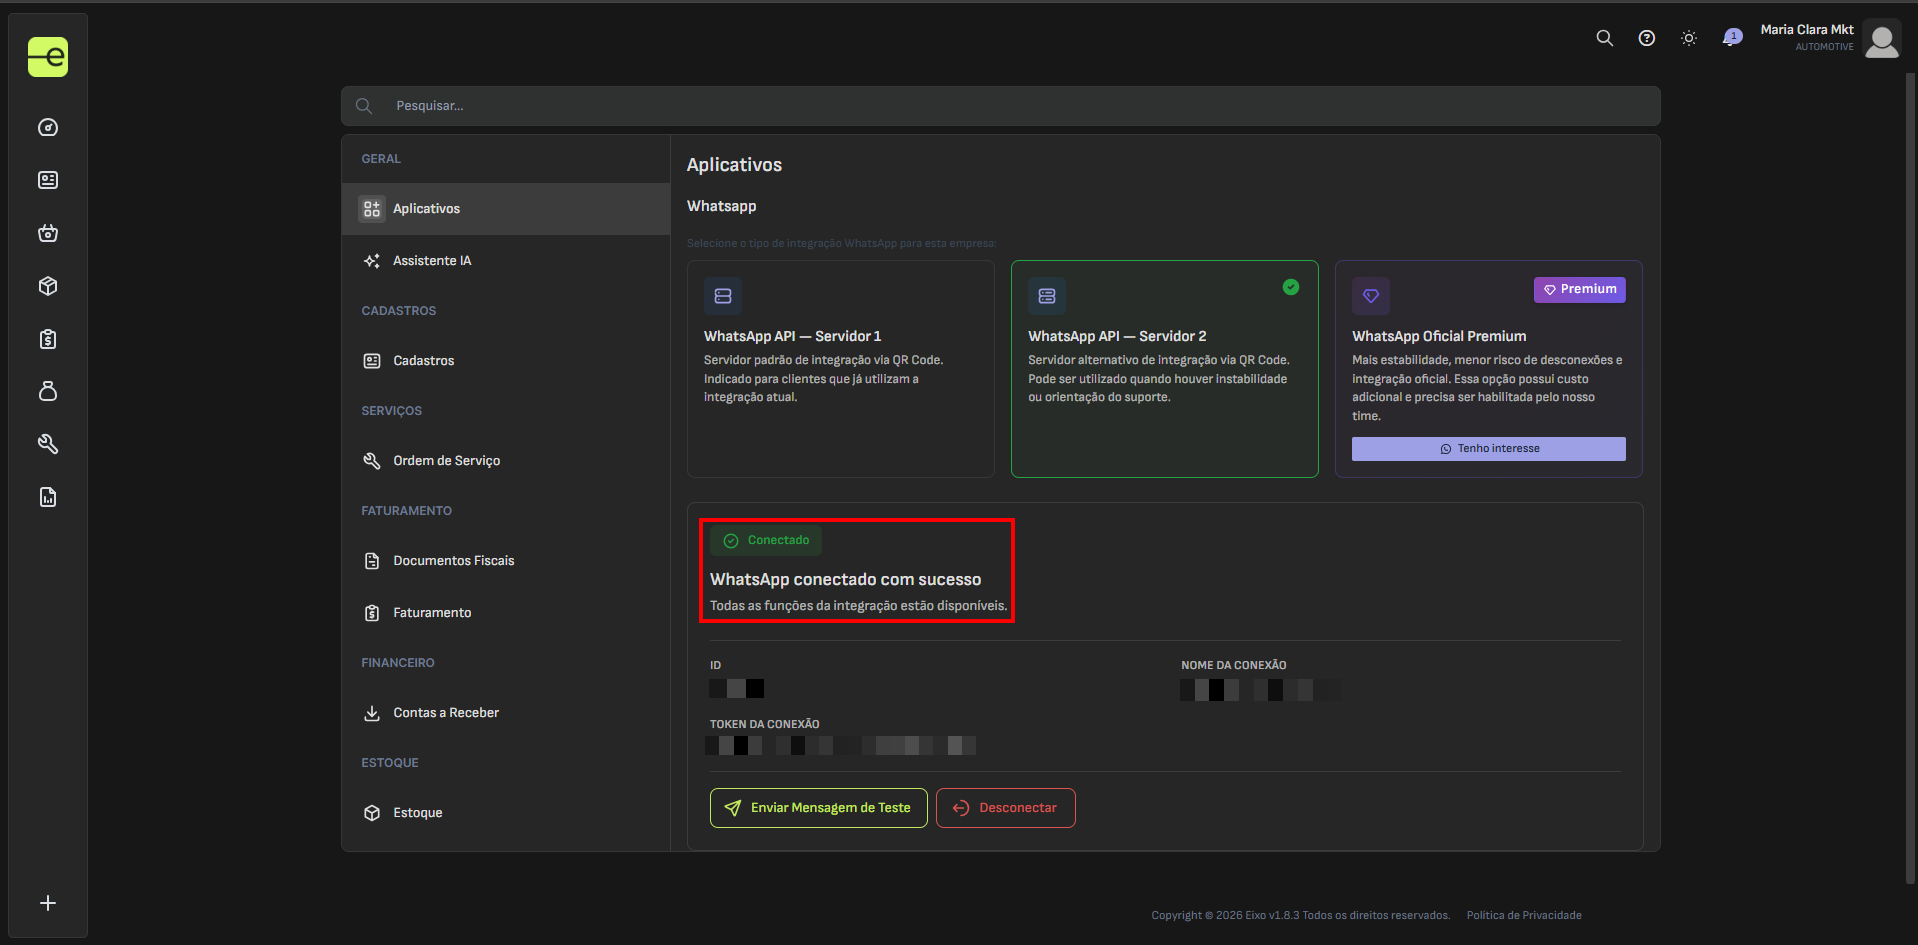Open Documentos Fiscais menu item
This screenshot has height=945, width=1918.
pyautogui.click(x=506, y=561)
